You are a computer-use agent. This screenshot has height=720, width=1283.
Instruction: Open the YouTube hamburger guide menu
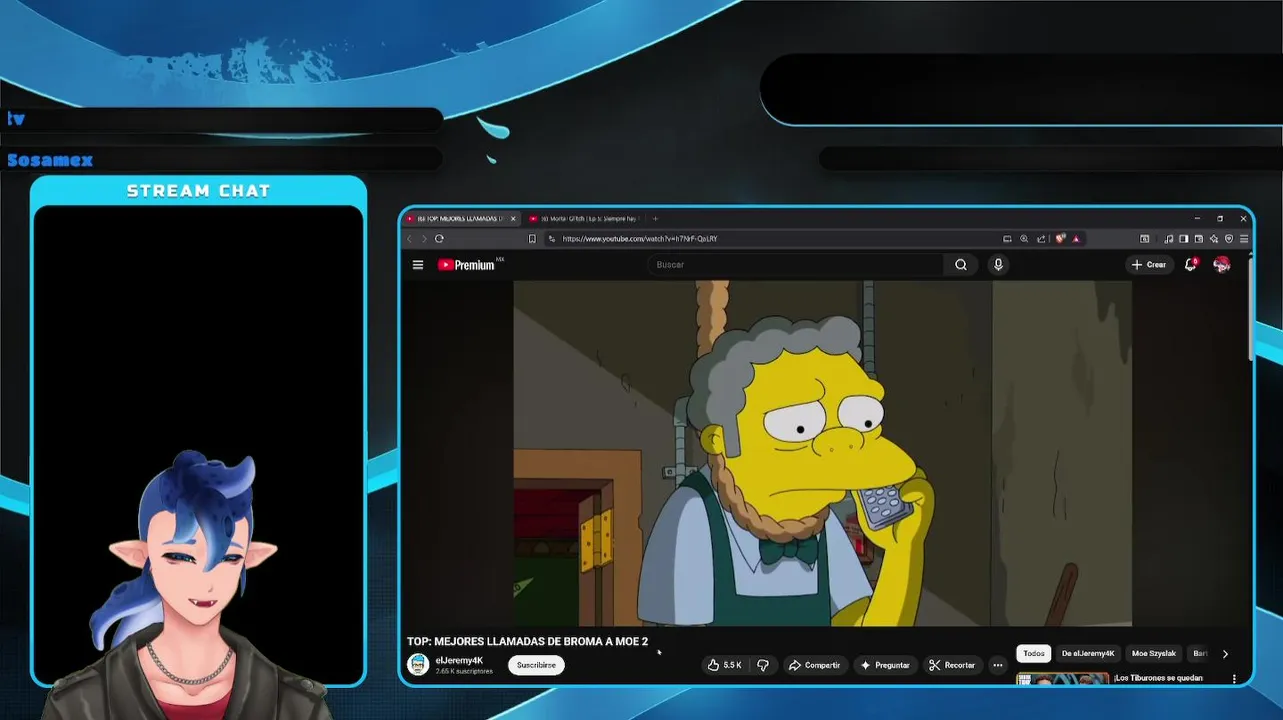pyautogui.click(x=418, y=265)
